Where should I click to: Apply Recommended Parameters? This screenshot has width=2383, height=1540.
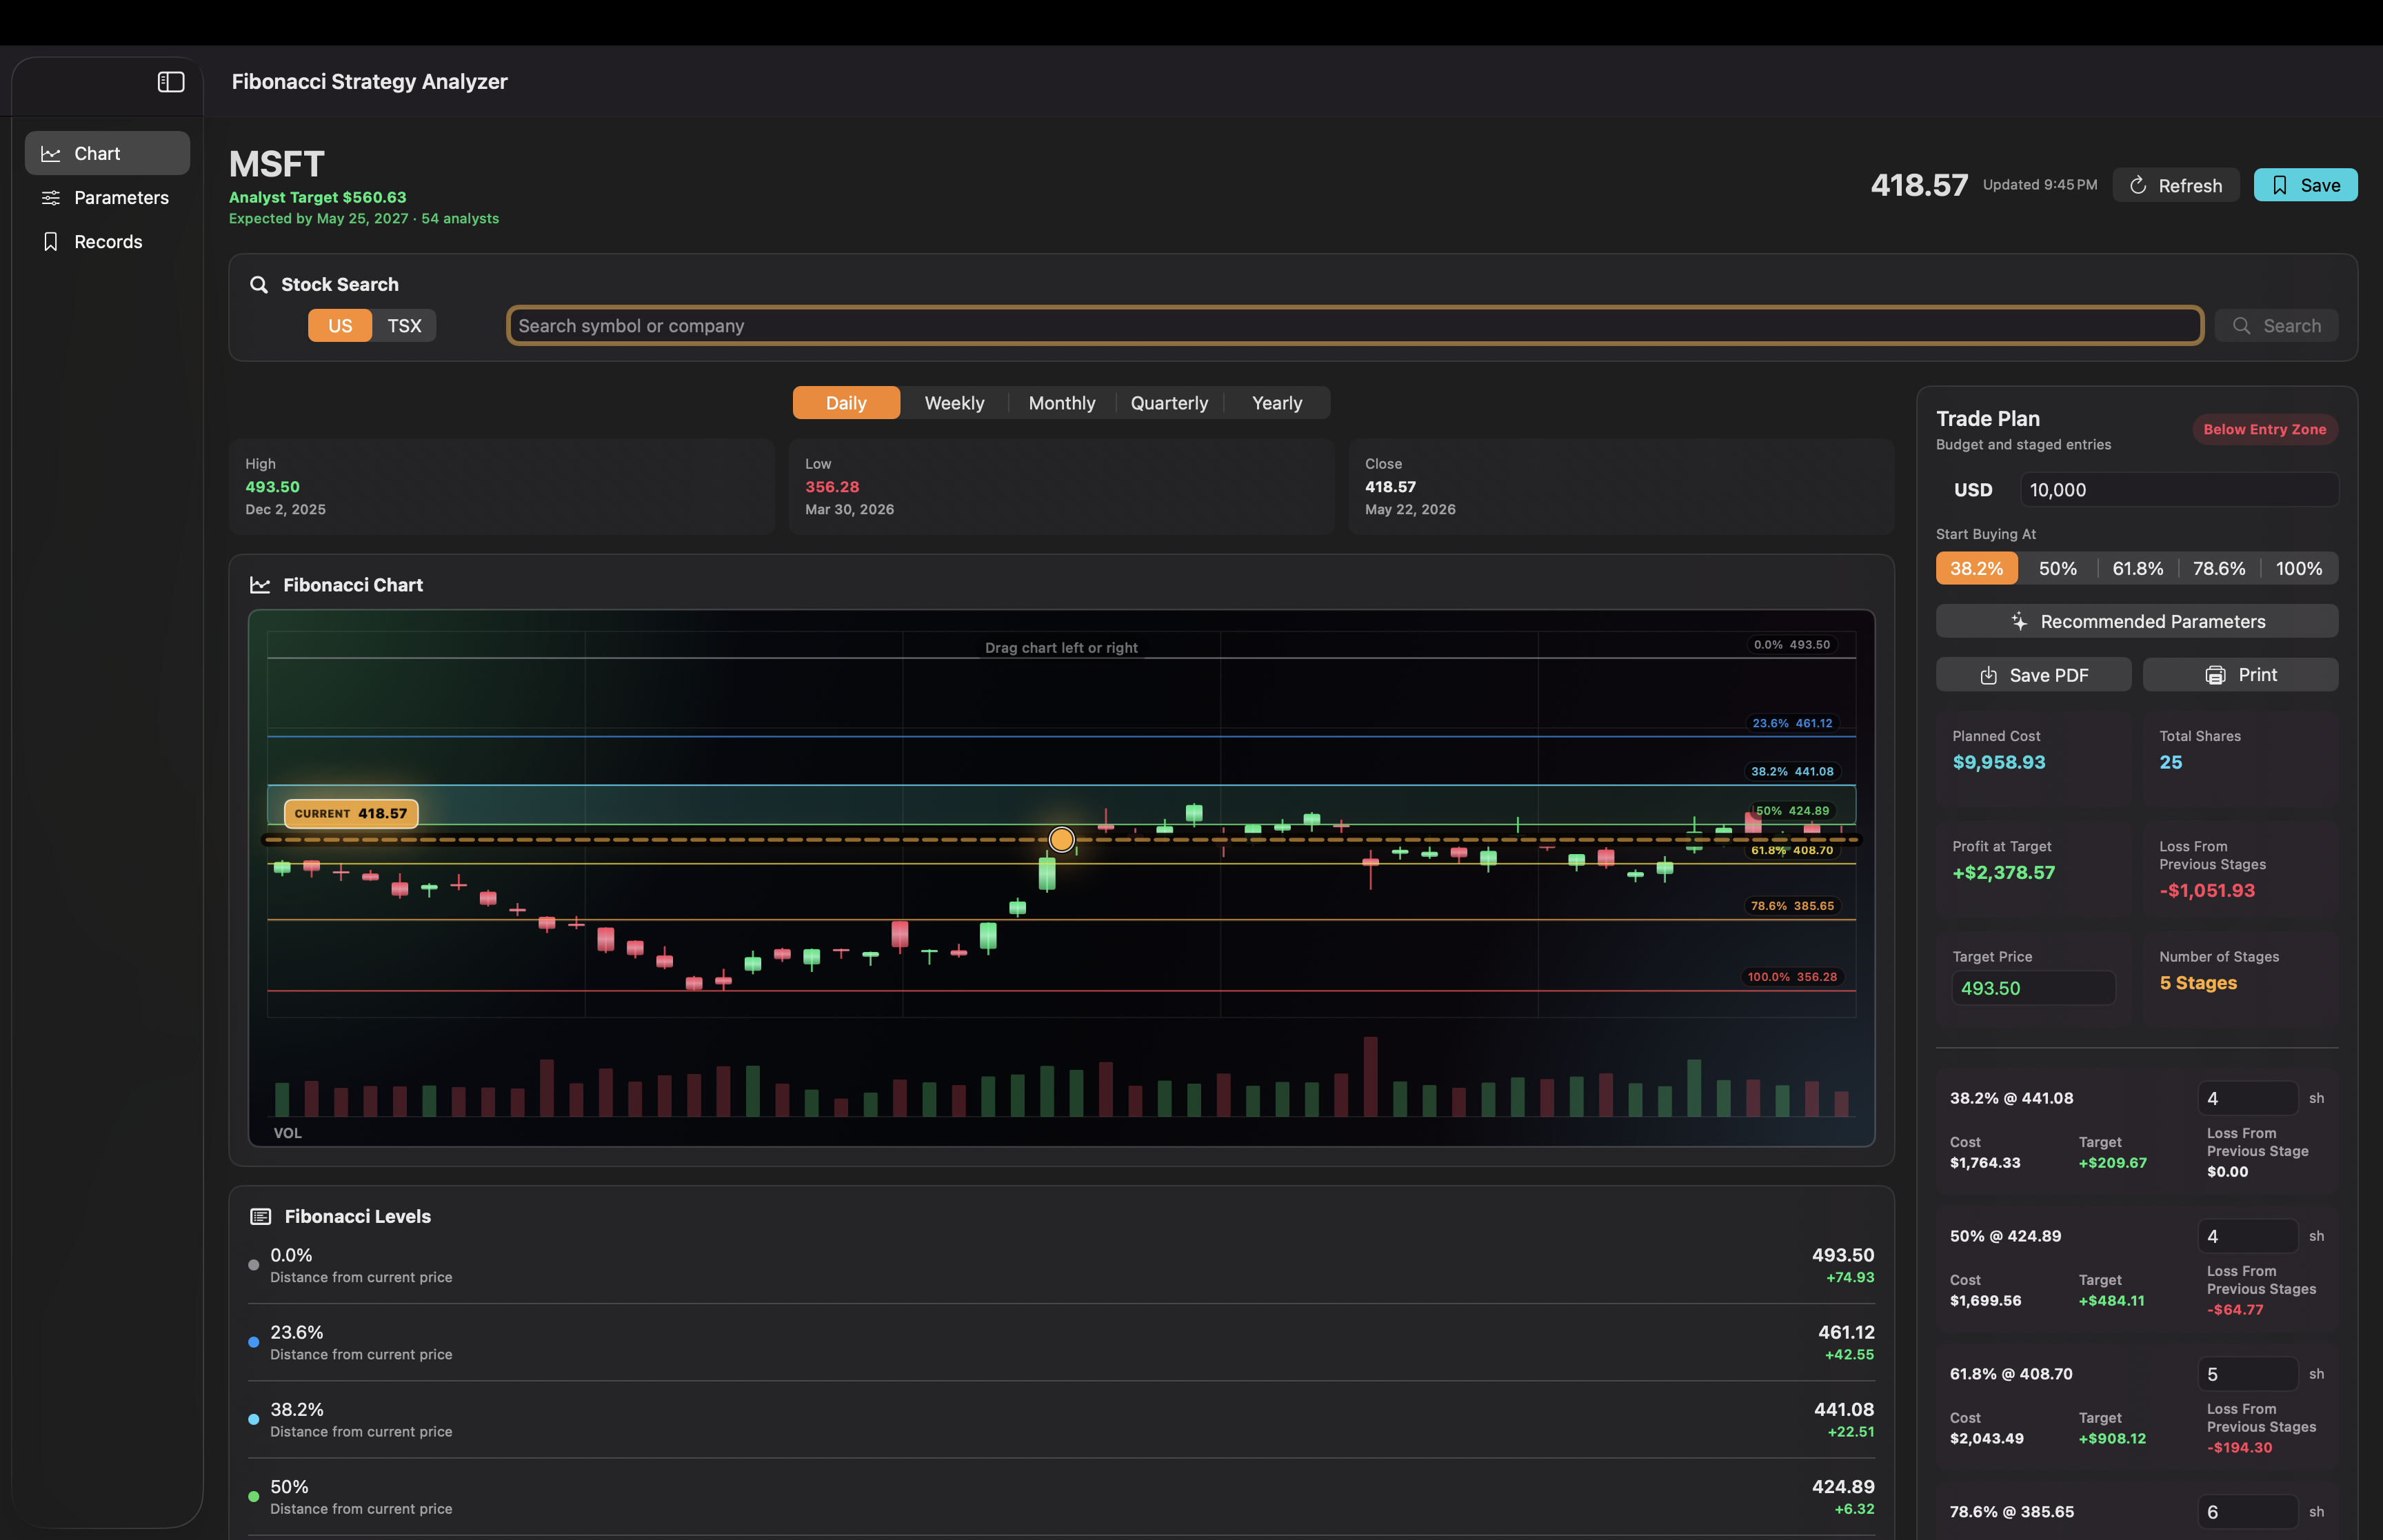click(x=2137, y=621)
